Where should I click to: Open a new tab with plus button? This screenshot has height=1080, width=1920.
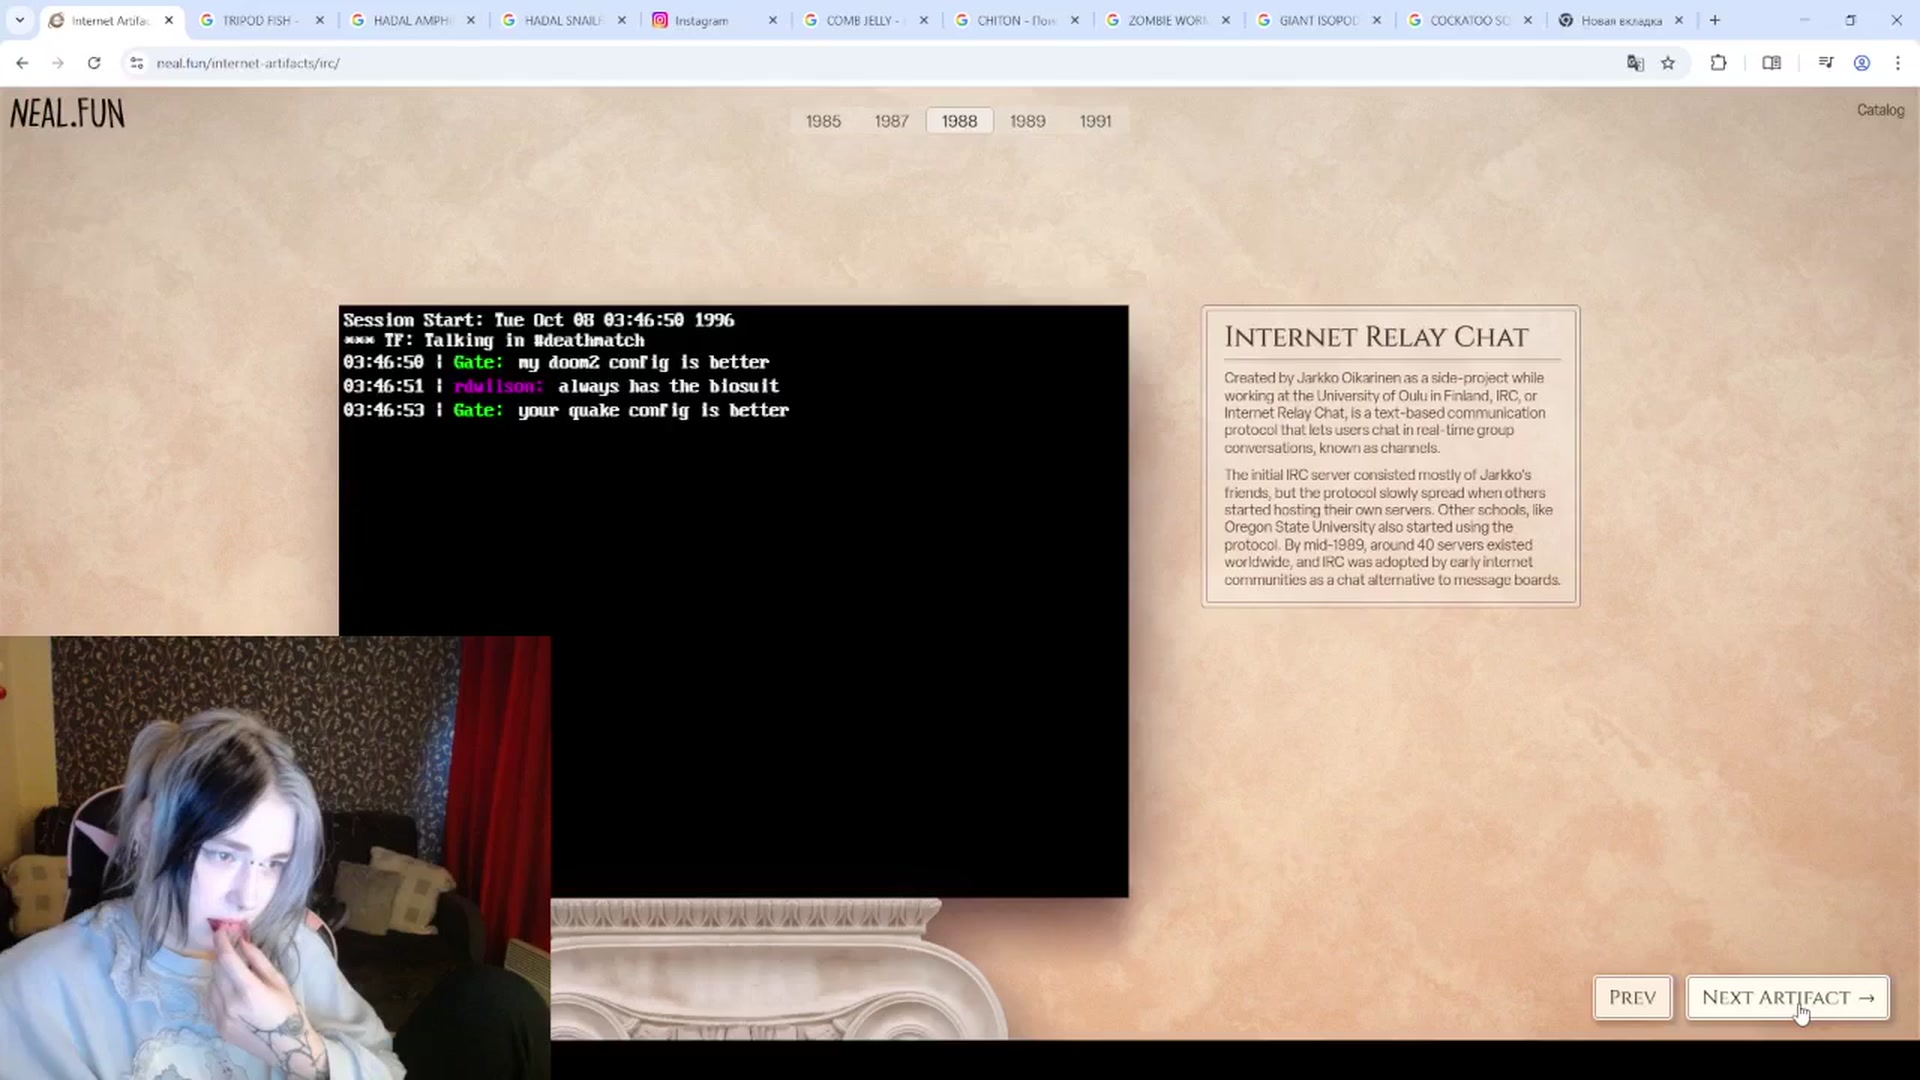[x=1715, y=20]
